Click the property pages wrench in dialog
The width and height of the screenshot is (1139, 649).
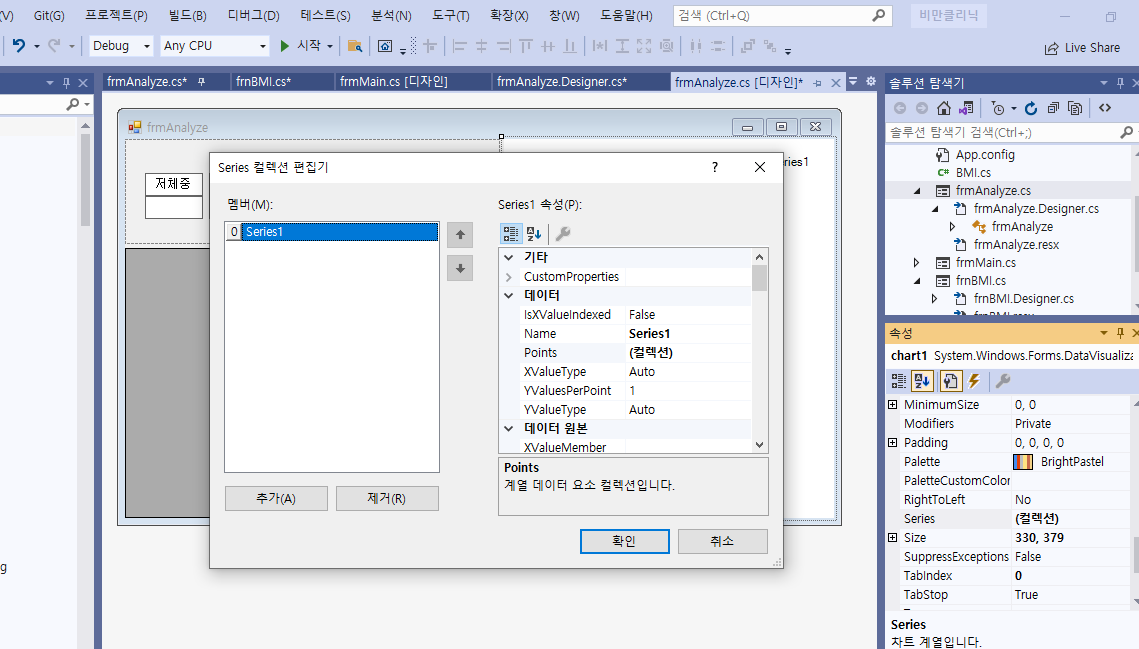click(x=563, y=233)
